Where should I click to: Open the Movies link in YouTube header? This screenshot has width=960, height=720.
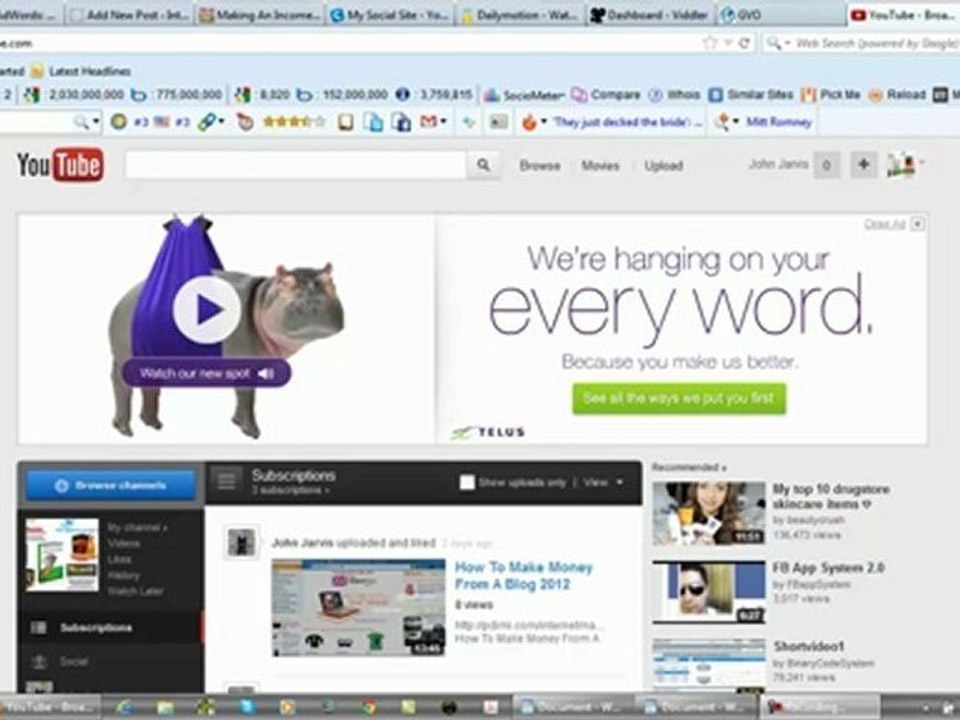(x=600, y=165)
